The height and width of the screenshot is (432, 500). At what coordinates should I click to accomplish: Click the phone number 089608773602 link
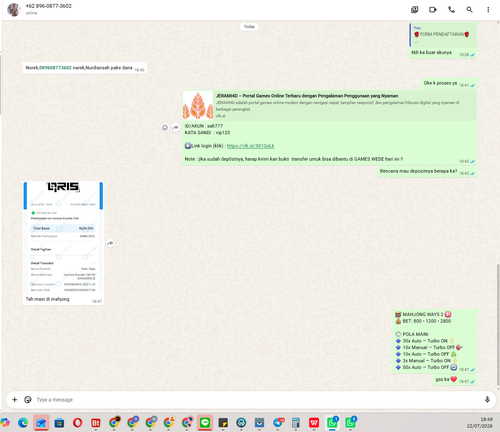point(55,68)
